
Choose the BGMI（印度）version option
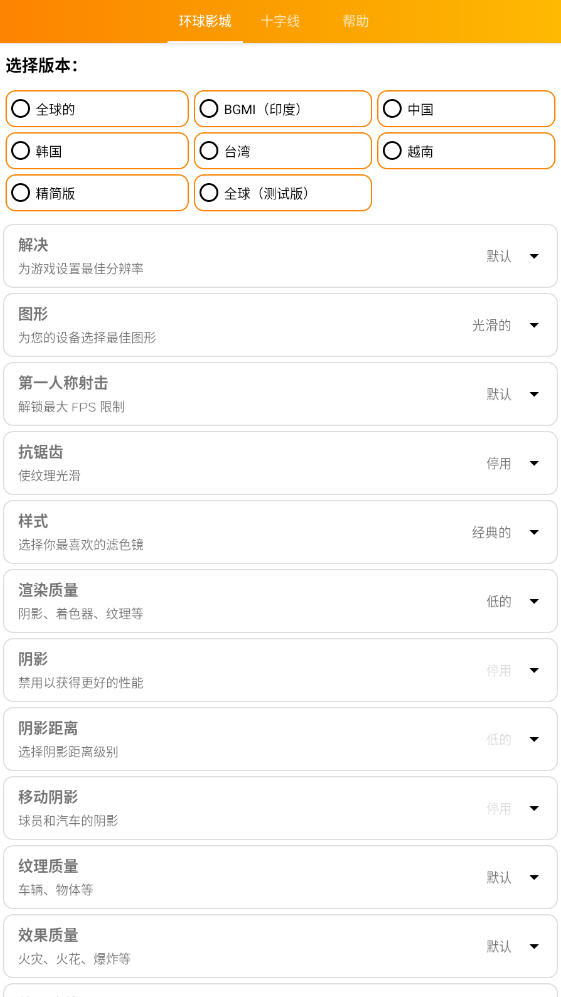[x=282, y=109]
